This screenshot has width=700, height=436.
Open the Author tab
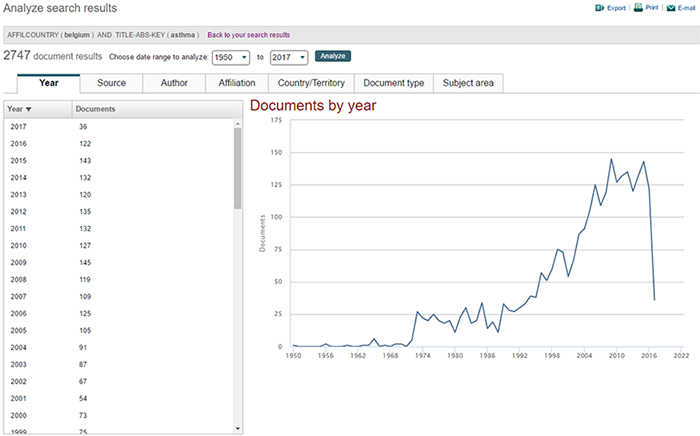[174, 83]
